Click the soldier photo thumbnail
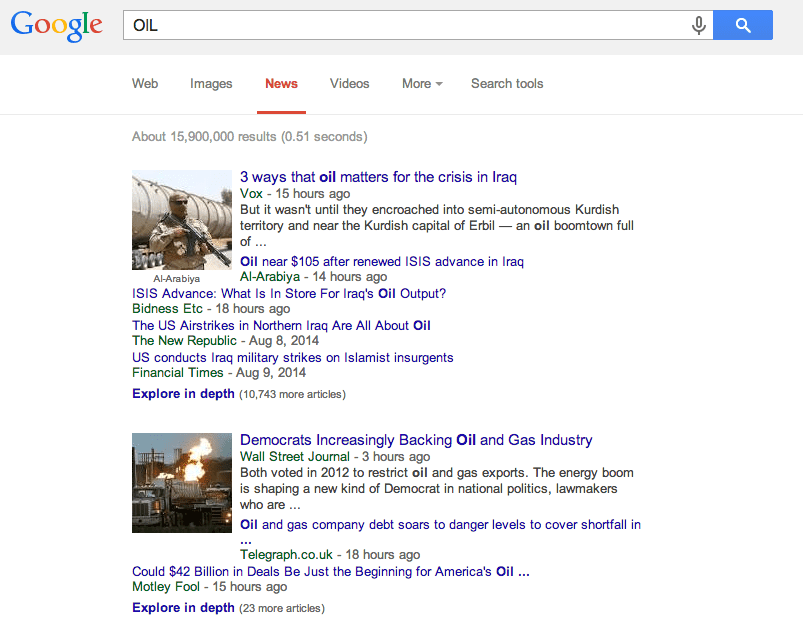 pos(182,220)
